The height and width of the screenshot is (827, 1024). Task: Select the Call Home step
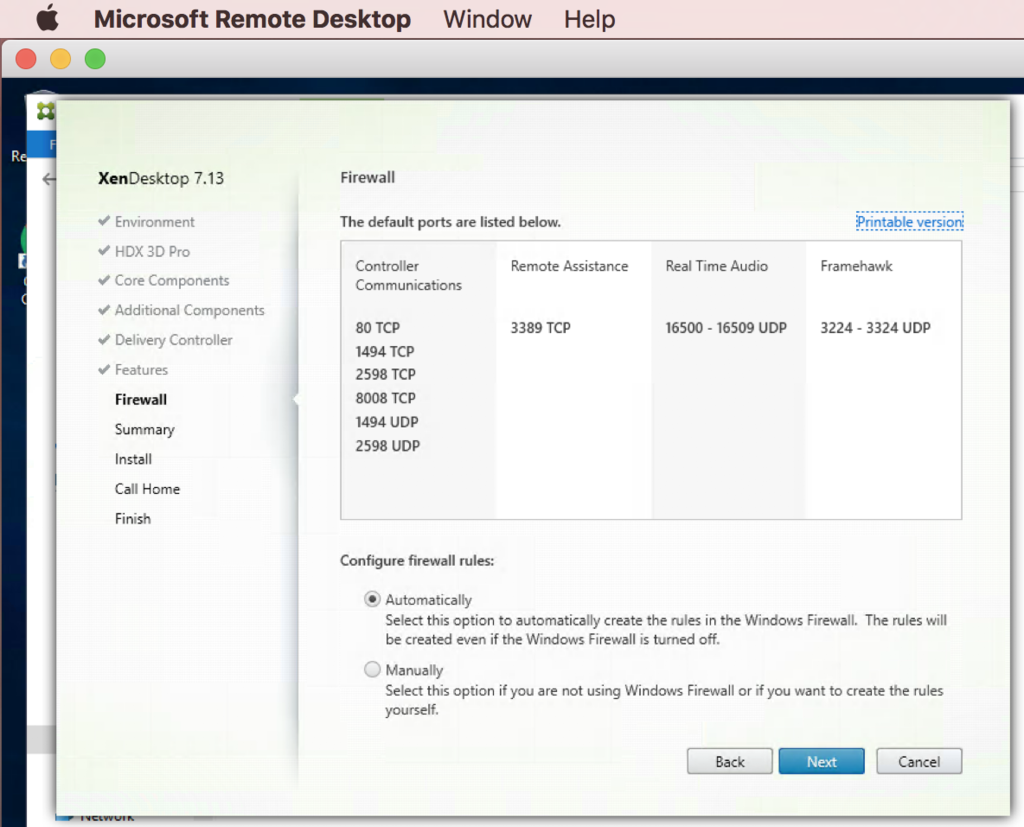pos(147,489)
